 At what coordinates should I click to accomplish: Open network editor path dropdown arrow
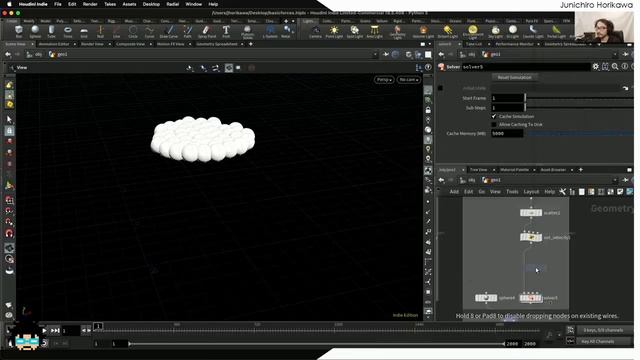point(615,180)
